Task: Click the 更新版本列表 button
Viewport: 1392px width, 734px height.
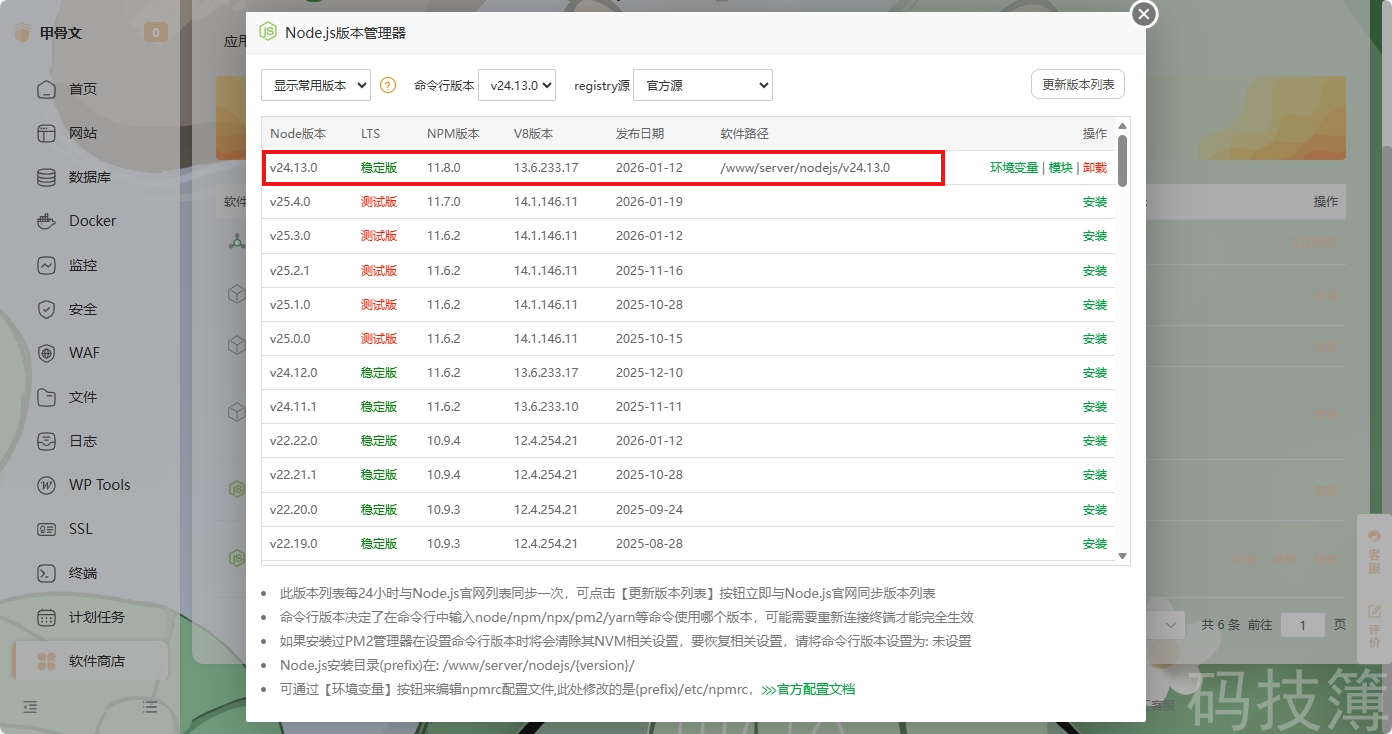Action: coord(1078,84)
